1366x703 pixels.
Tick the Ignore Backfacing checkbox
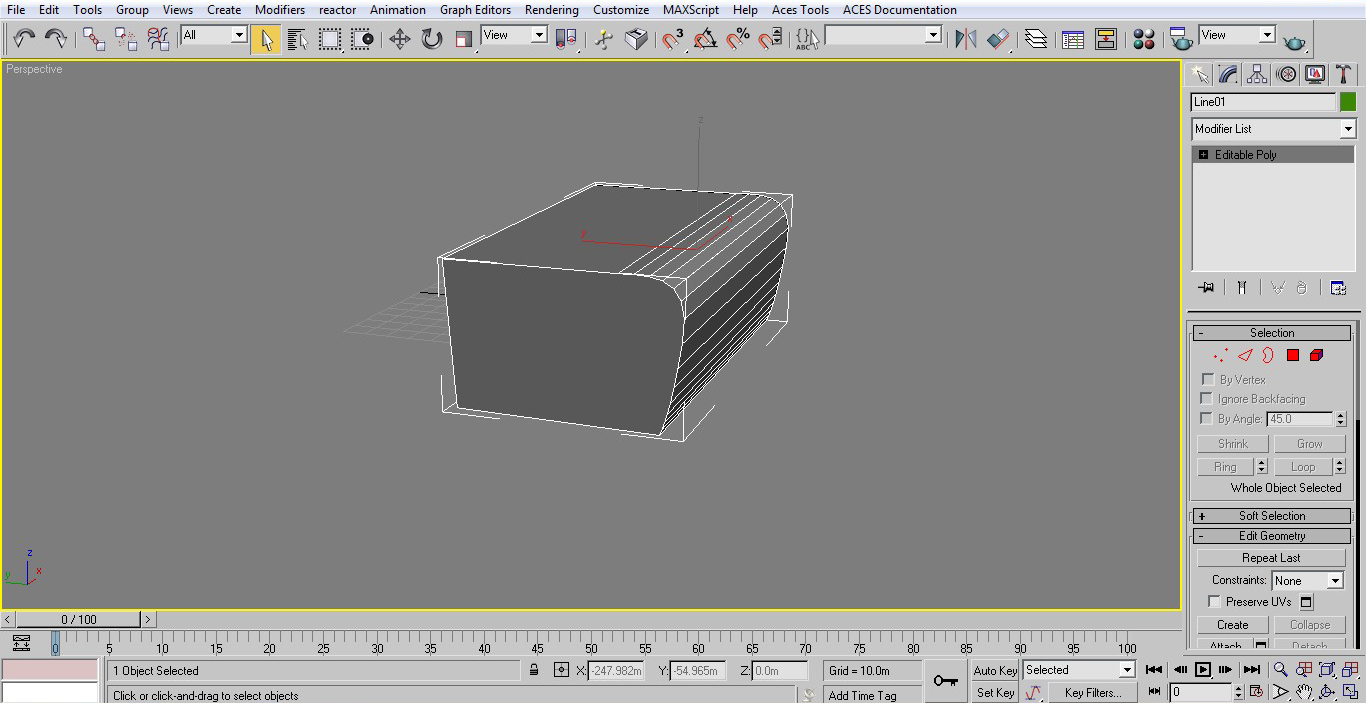(1207, 399)
